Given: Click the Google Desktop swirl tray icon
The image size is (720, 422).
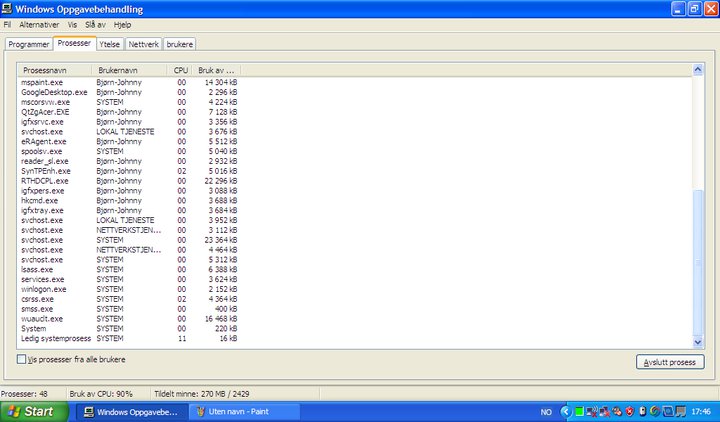Looking at the screenshot, I should point(655,412).
